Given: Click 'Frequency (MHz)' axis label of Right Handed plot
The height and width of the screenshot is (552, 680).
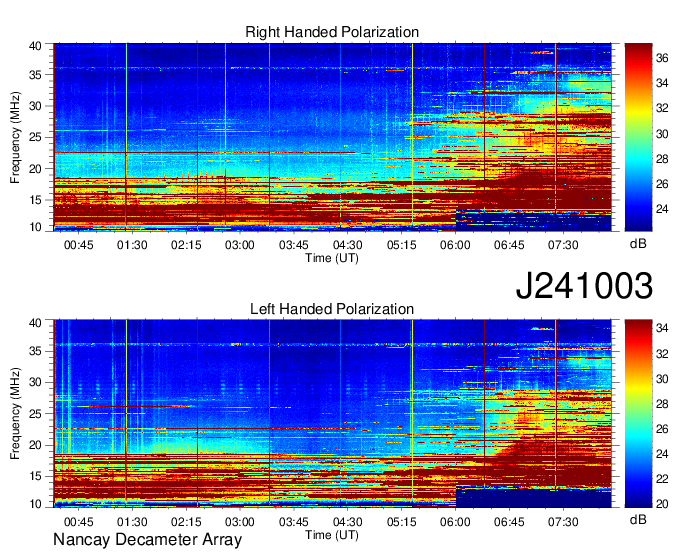Looking at the screenshot, I should point(15,137).
